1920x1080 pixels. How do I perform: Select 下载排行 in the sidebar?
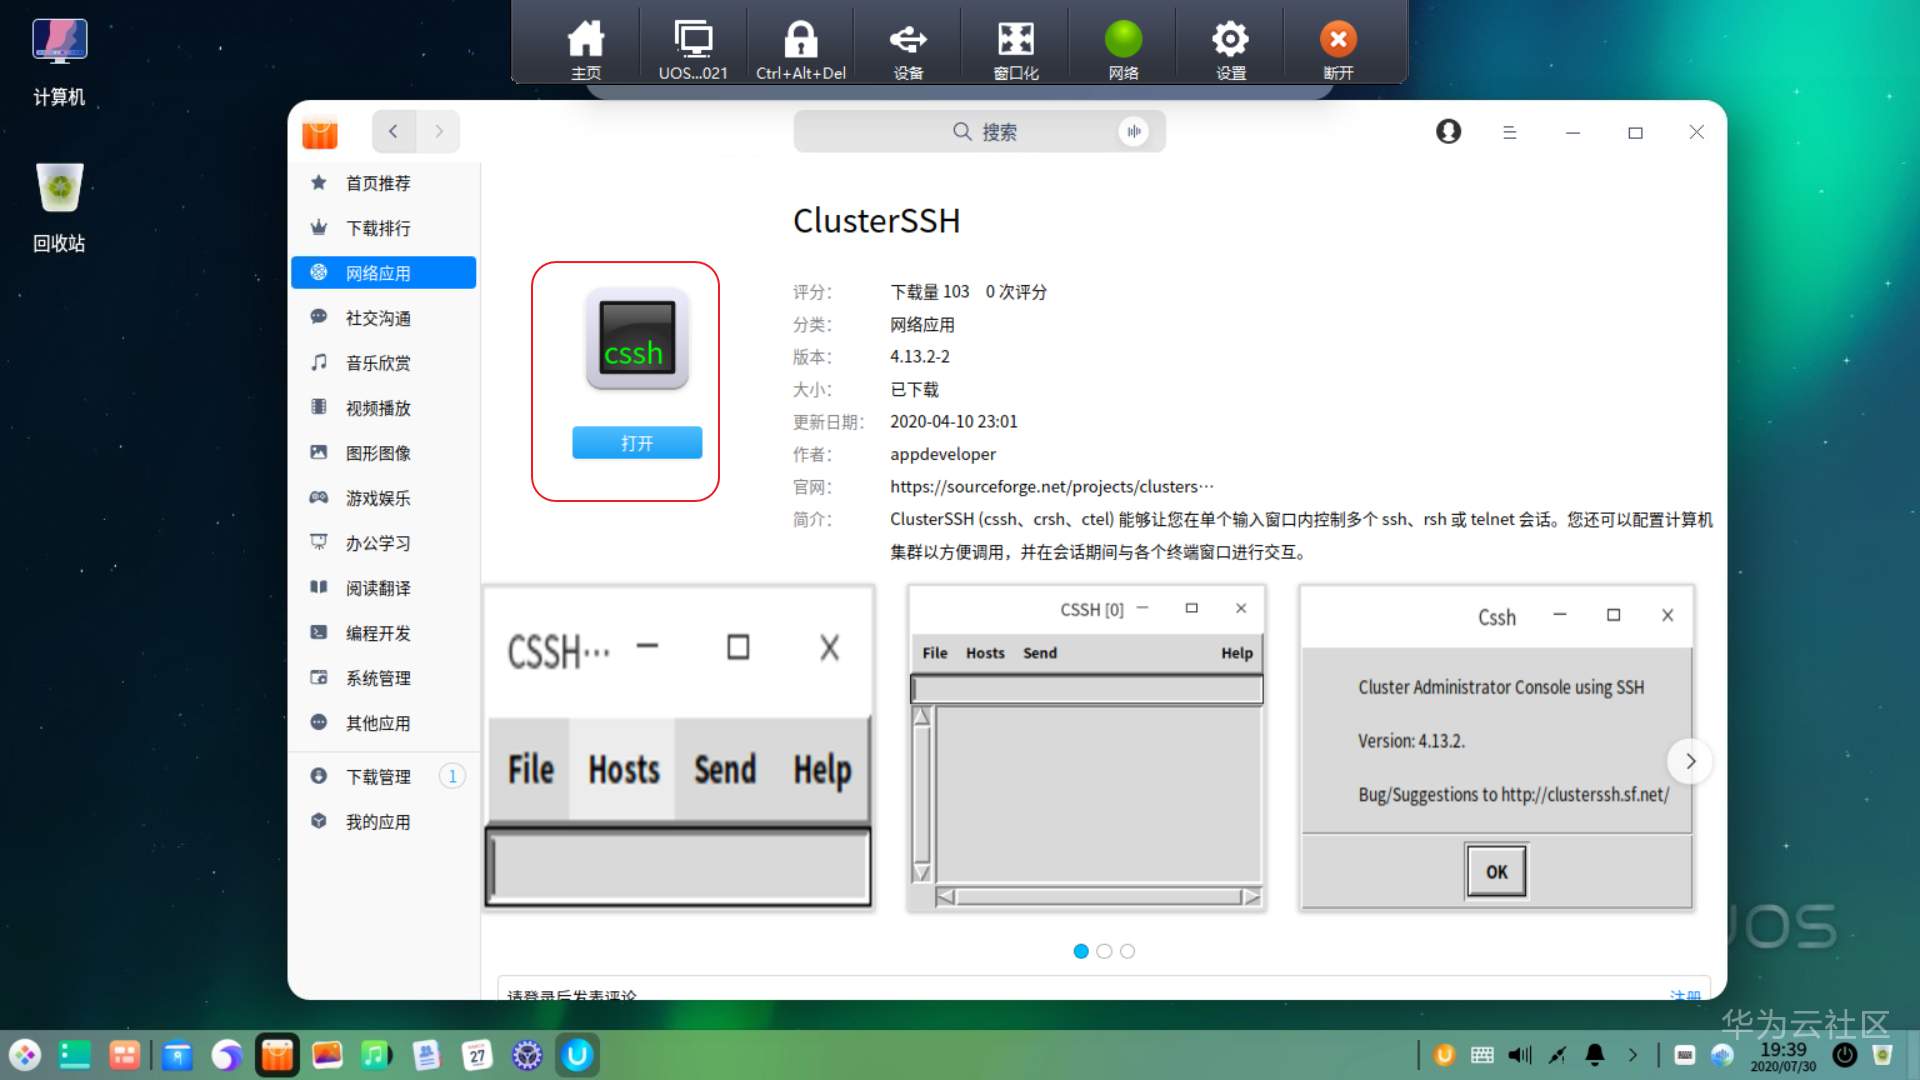[378, 228]
